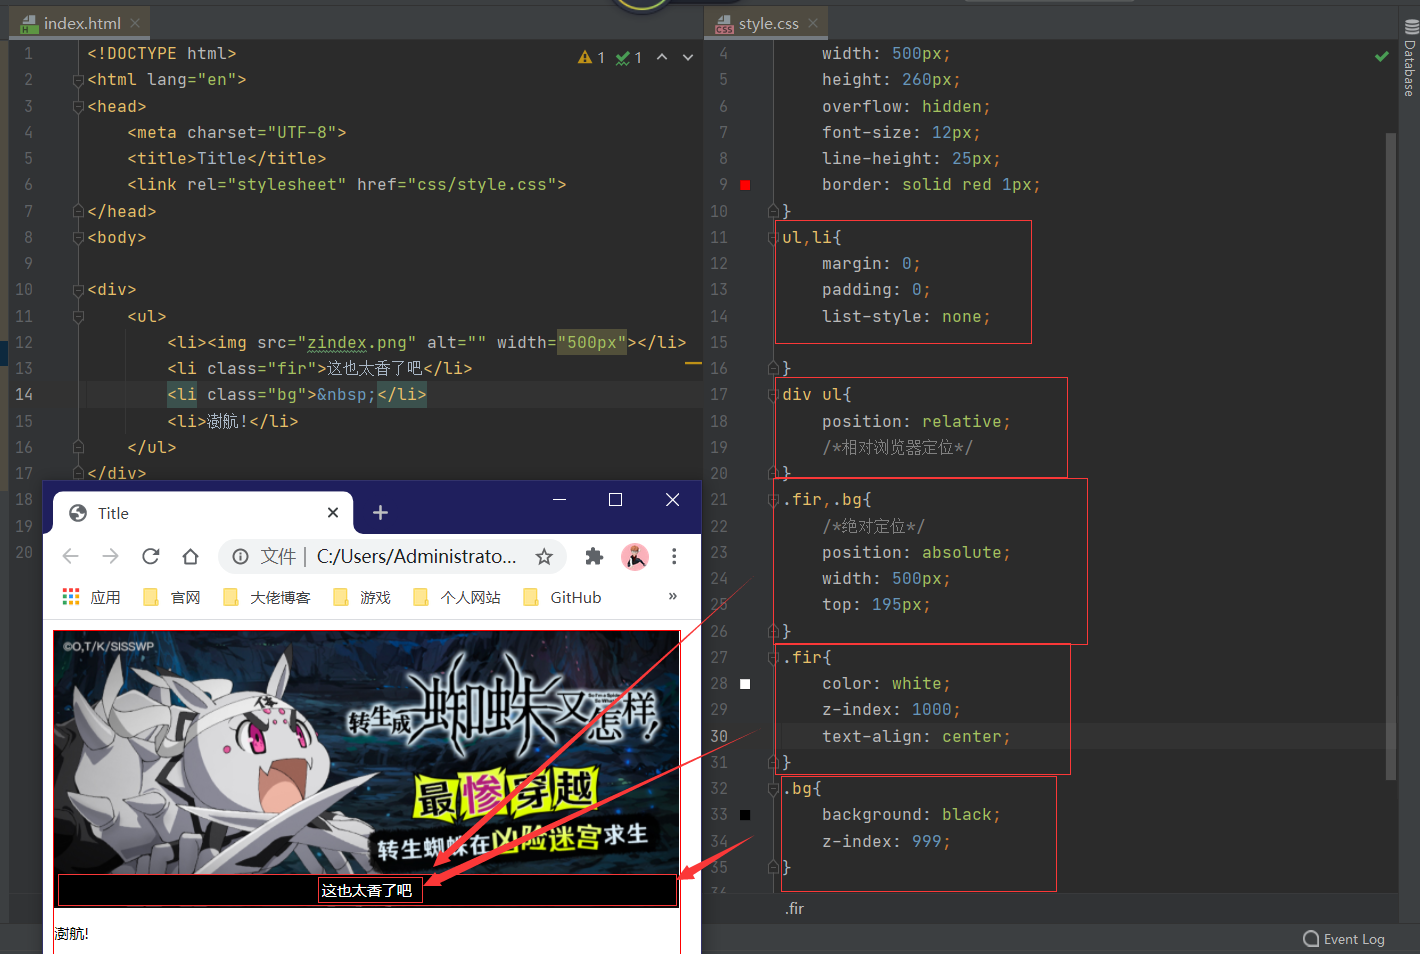Image resolution: width=1420 pixels, height=954 pixels.
Task: Click the black color swatch in gutter
Action: 744,815
